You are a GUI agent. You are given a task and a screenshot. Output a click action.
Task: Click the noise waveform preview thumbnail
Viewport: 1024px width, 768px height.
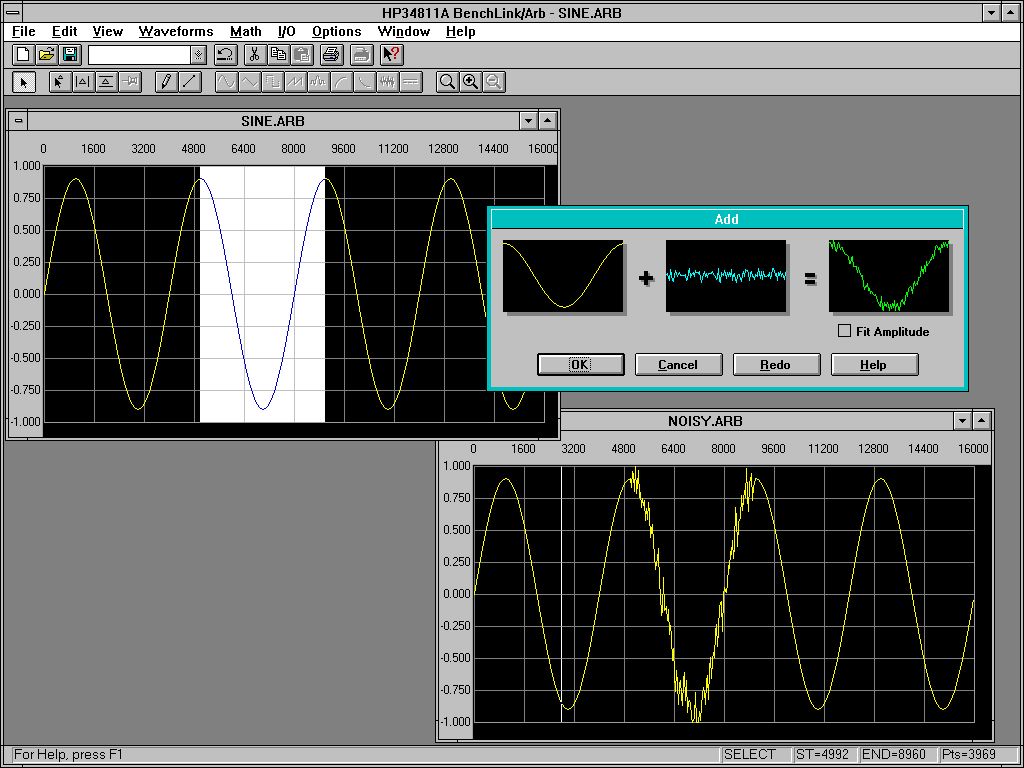click(x=726, y=275)
